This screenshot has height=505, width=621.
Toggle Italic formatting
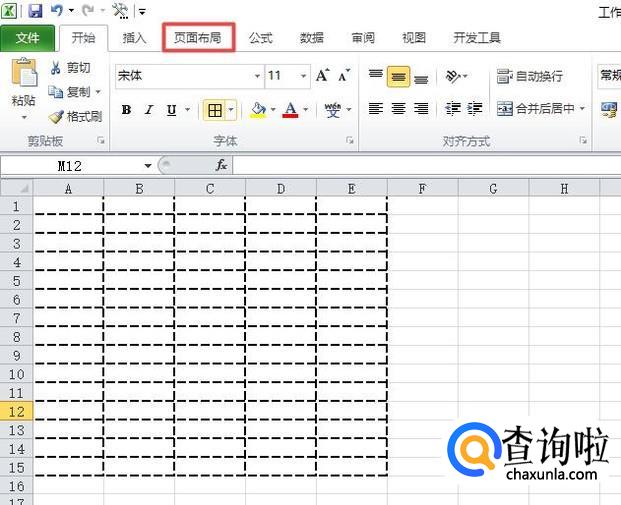click(149, 110)
